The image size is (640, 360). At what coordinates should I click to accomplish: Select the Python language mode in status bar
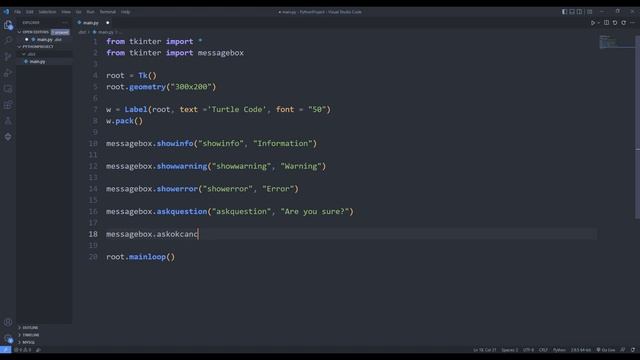click(x=559, y=350)
